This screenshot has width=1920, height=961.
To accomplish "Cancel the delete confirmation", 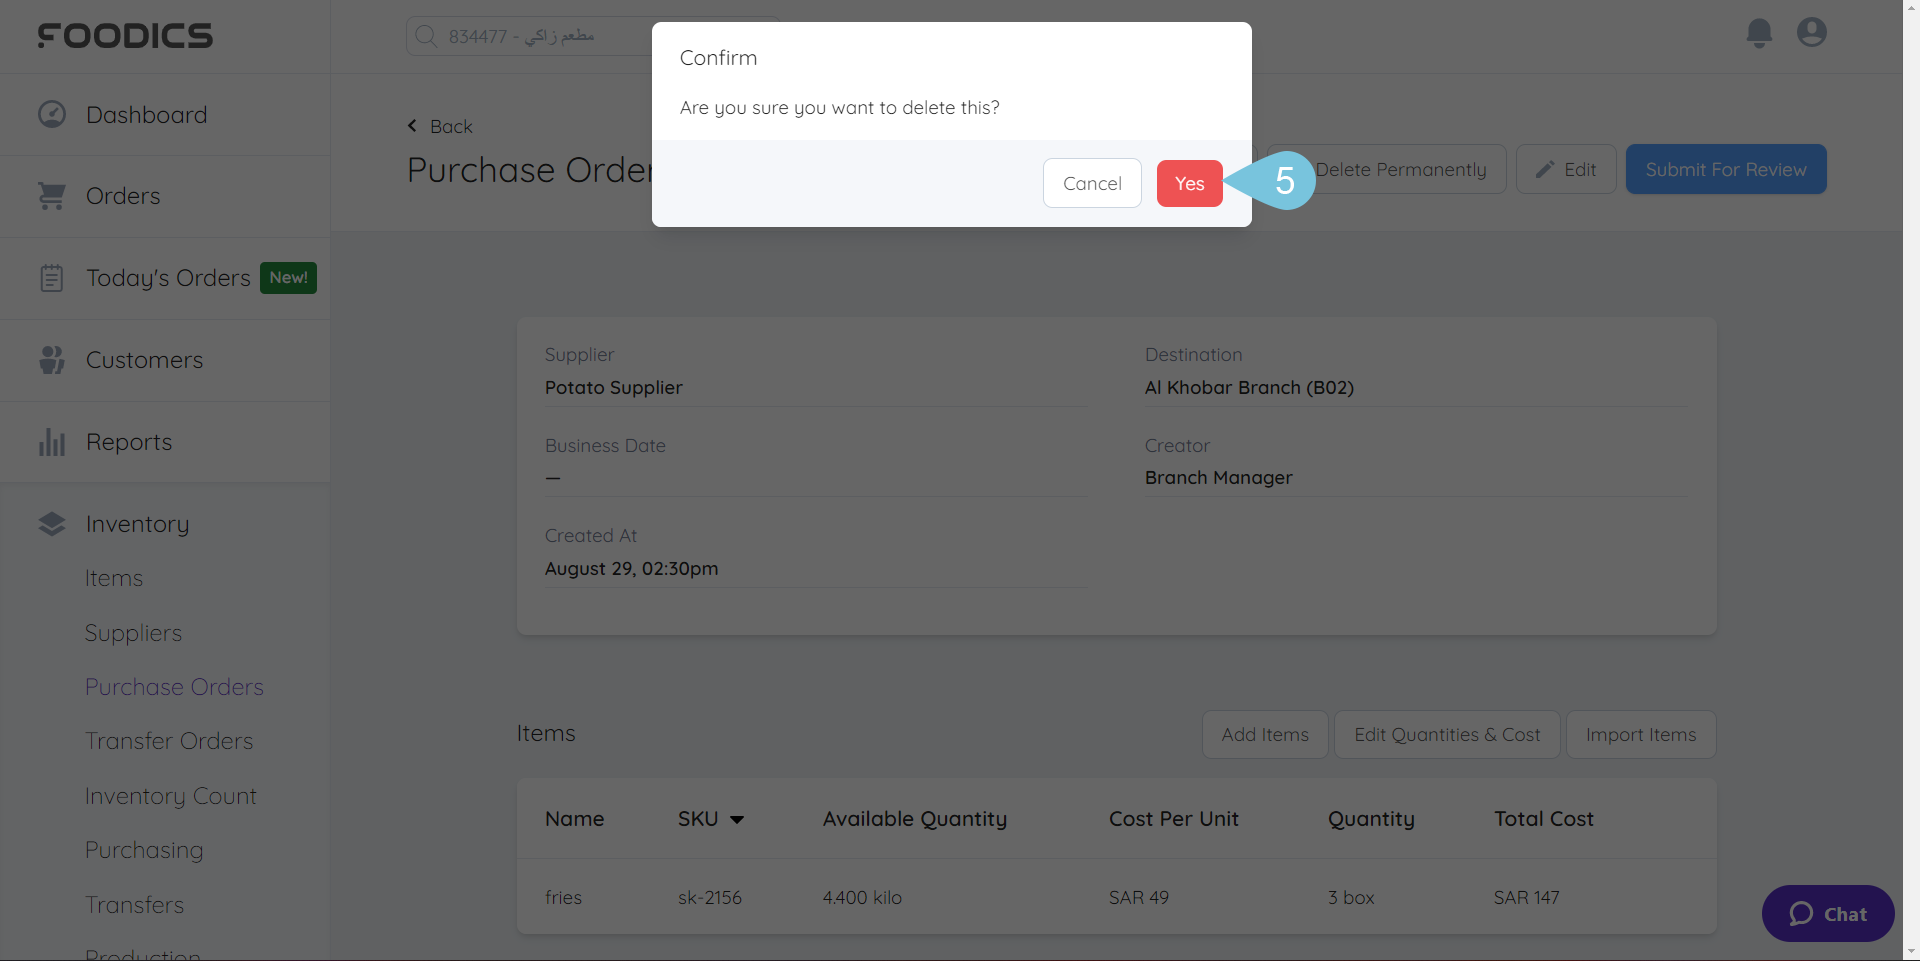I will click(1092, 183).
